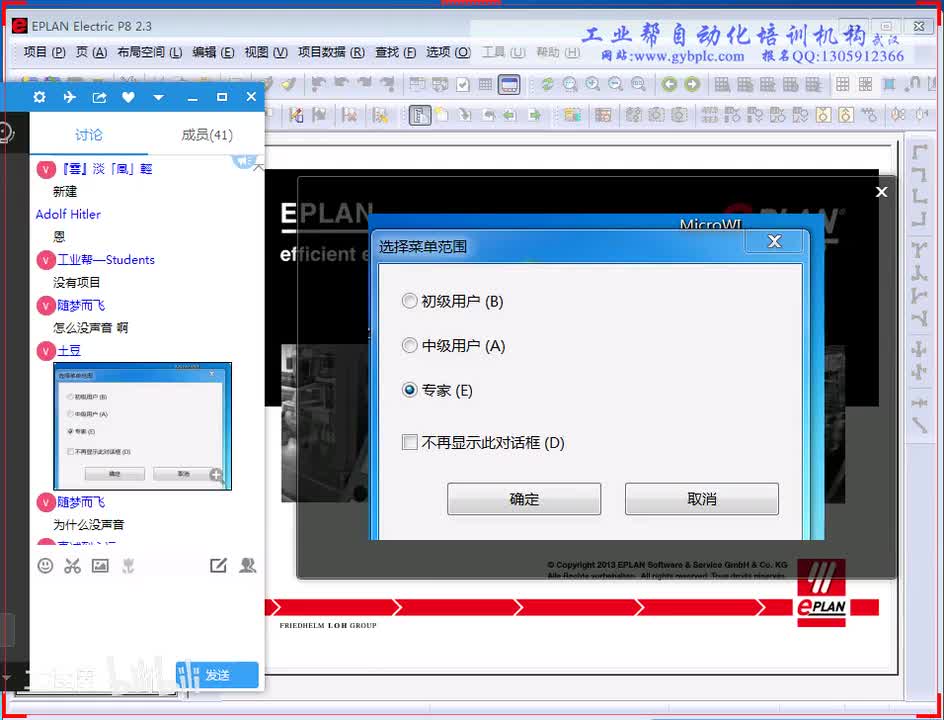Select the 初级用户 (B) radio button

[x=409, y=301]
